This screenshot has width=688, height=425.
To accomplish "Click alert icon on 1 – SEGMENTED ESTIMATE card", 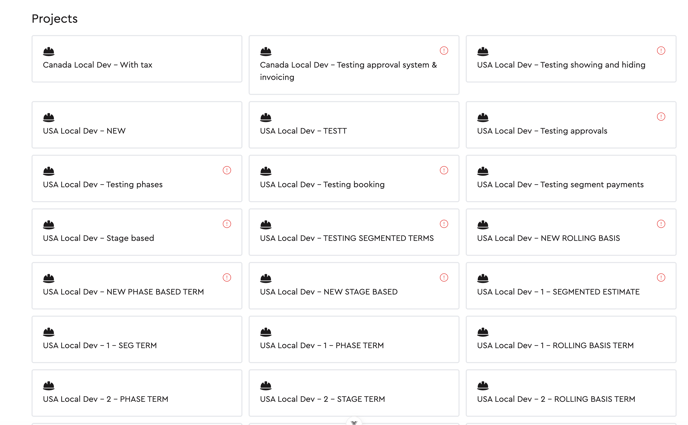I will (x=661, y=278).
